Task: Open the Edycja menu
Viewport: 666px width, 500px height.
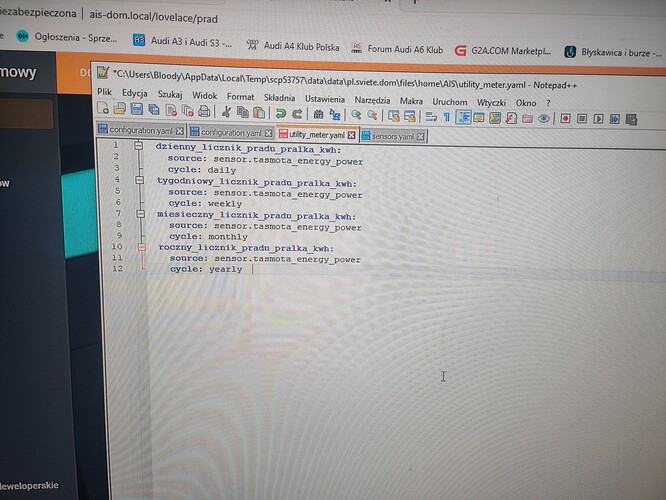Action: [135, 93]
